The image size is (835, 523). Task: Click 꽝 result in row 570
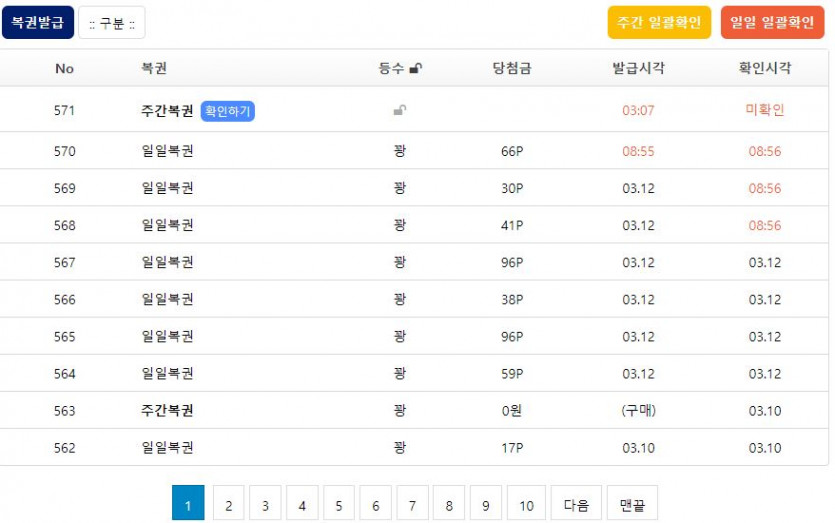click(x=399, y=151)
